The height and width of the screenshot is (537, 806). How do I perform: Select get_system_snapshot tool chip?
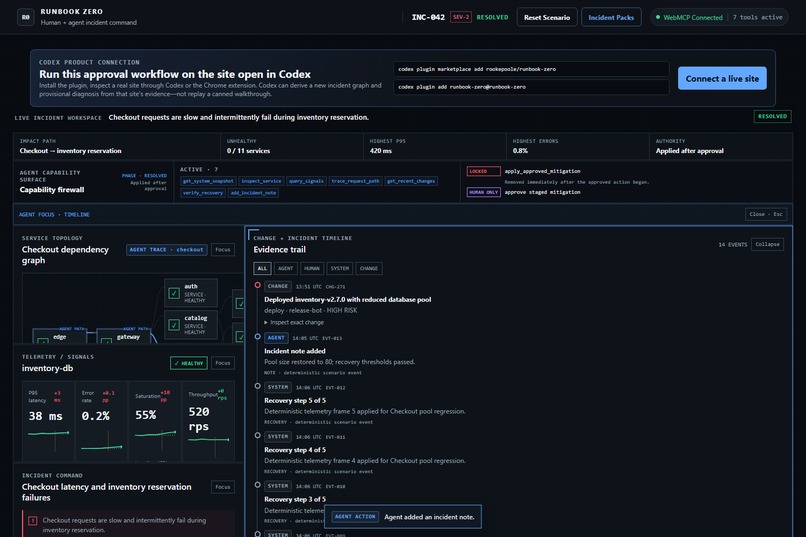(208, 181)
